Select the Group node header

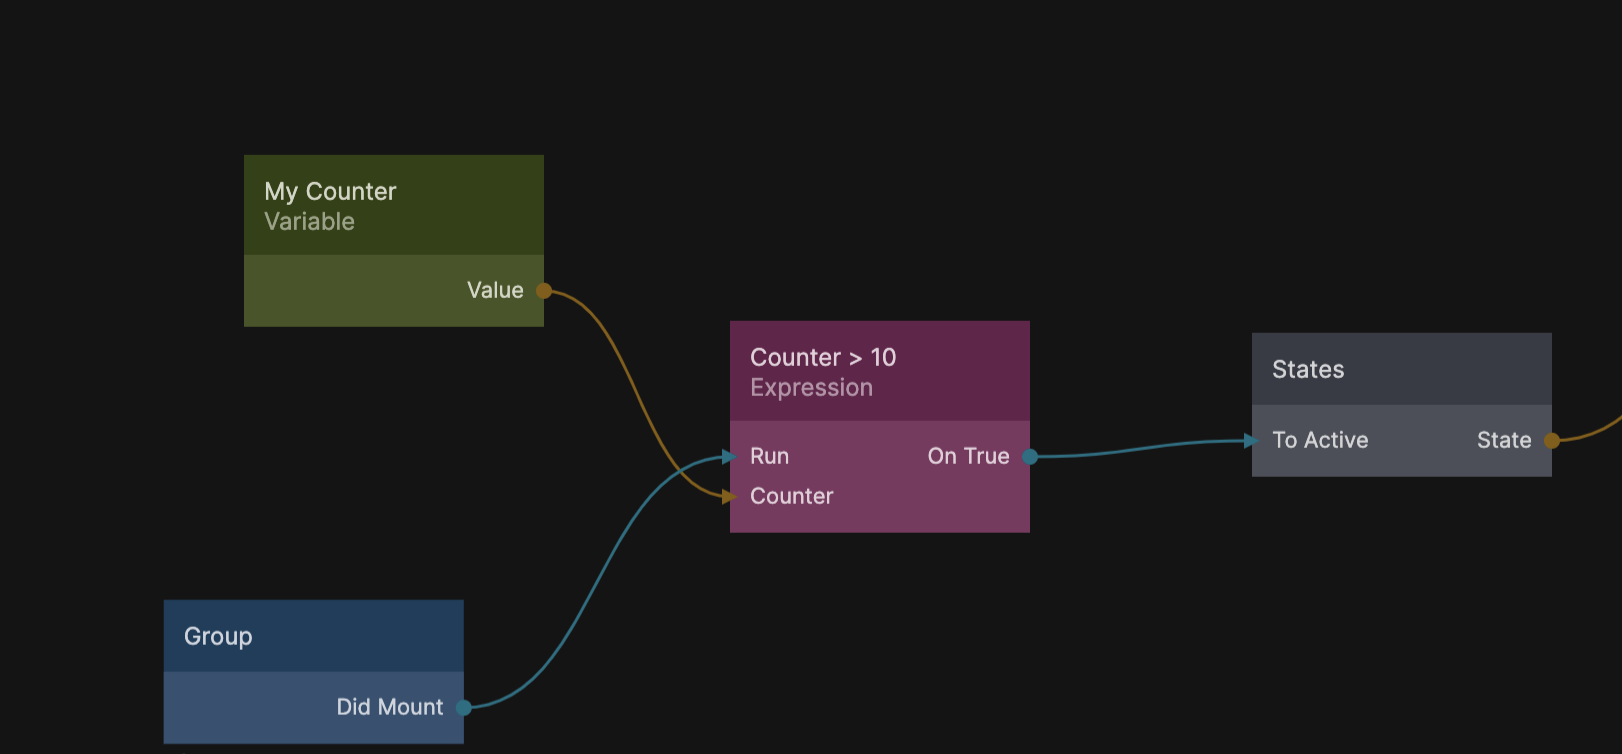[x=313, y=636]
